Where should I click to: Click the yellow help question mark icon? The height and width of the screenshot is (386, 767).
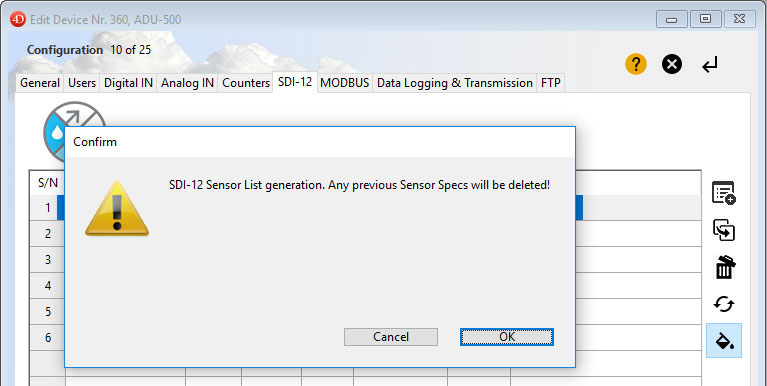coord(635,64)
